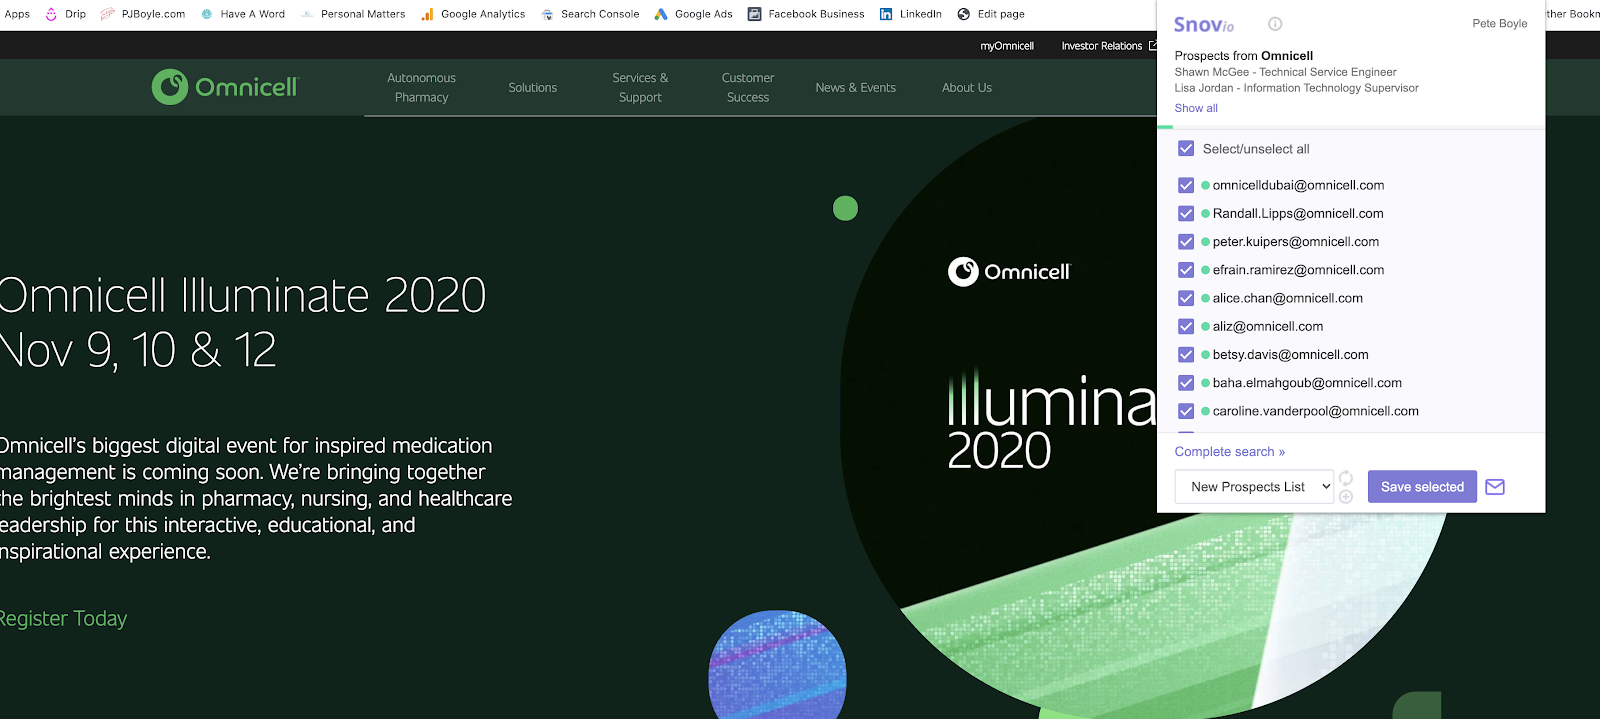Uncheck betsy.davis@omnicell.com checkbox
The image size is (1600, 719).
click(1186, 354)
